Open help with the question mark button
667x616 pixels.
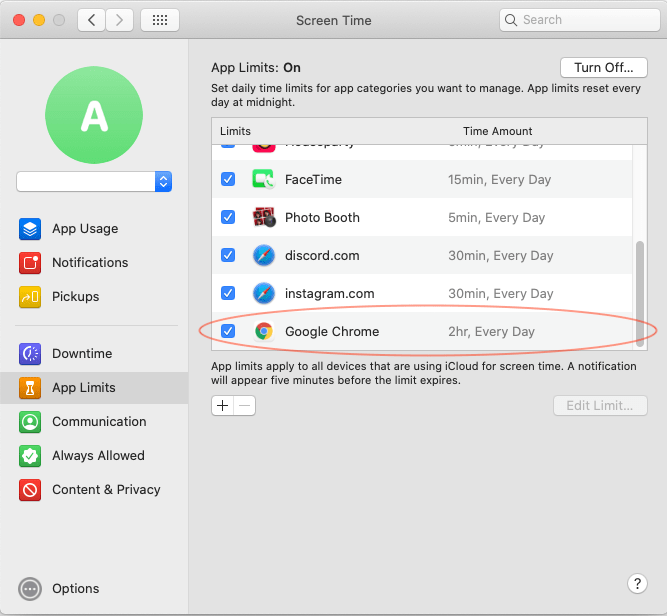[637, 583]
